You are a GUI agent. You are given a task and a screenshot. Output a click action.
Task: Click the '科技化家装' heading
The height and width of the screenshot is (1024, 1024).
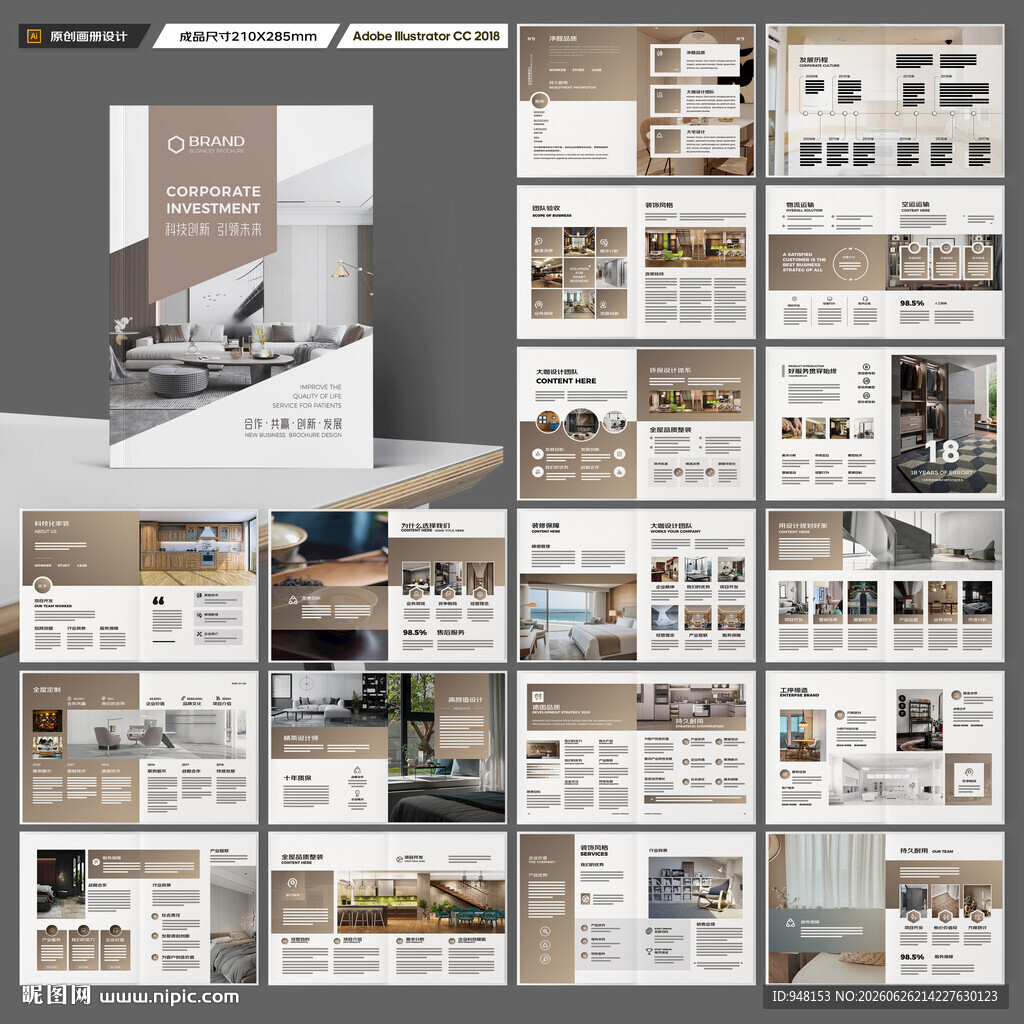[x=52, y=524]
